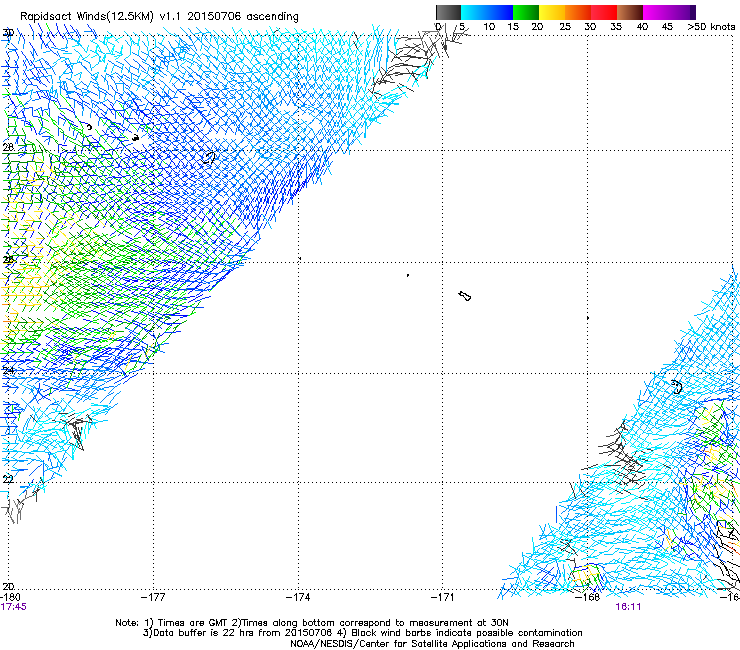Click the brown 35-40 knots color swatch
Viewport: 740px width, 650px height.
click(630, 12)
